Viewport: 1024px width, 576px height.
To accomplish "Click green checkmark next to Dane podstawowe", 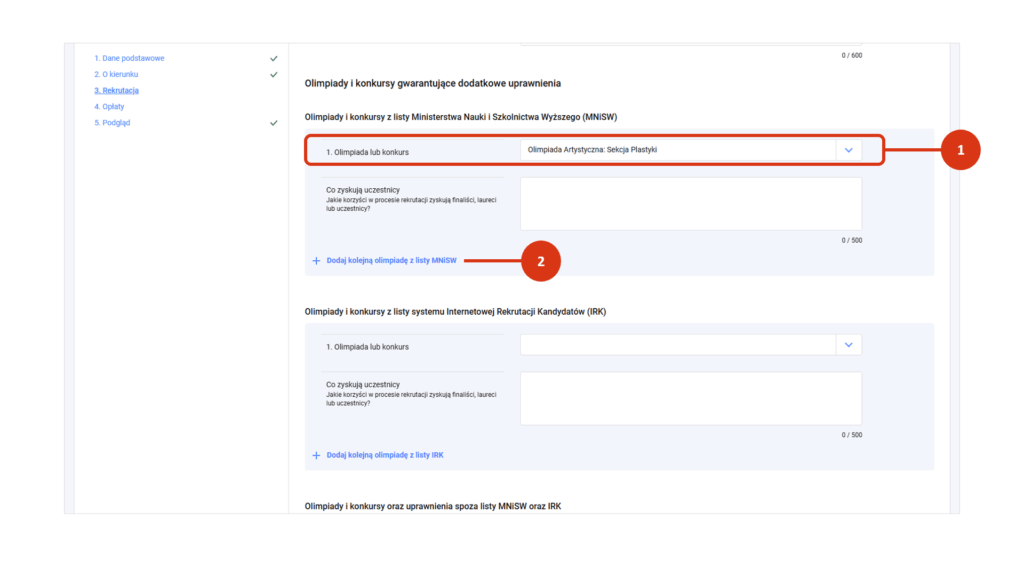I will click(274, 59).
